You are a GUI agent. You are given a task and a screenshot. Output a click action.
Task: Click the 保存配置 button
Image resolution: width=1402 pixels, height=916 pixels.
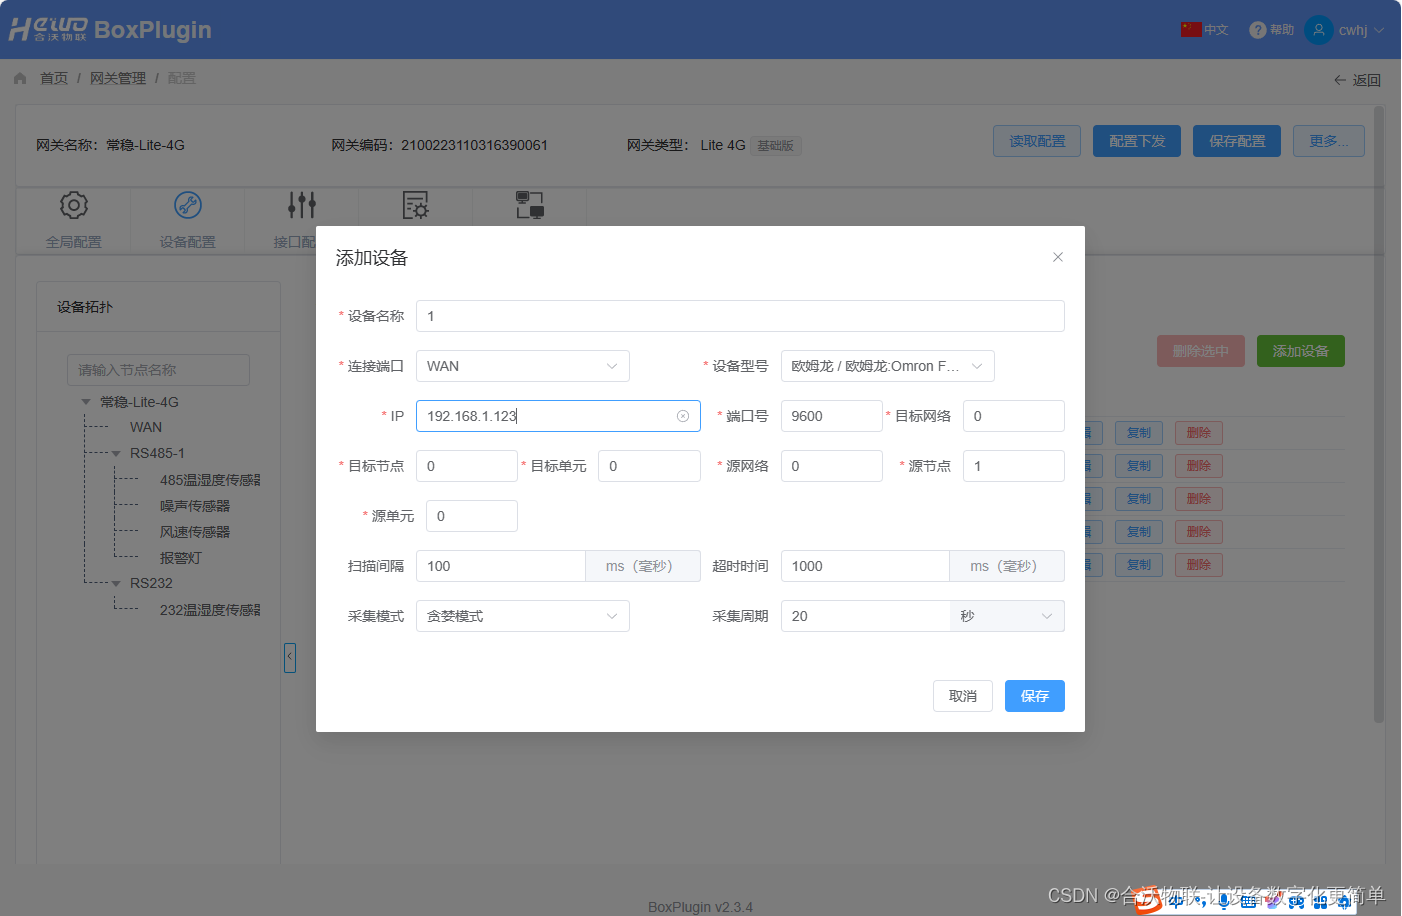point(1237,141)
